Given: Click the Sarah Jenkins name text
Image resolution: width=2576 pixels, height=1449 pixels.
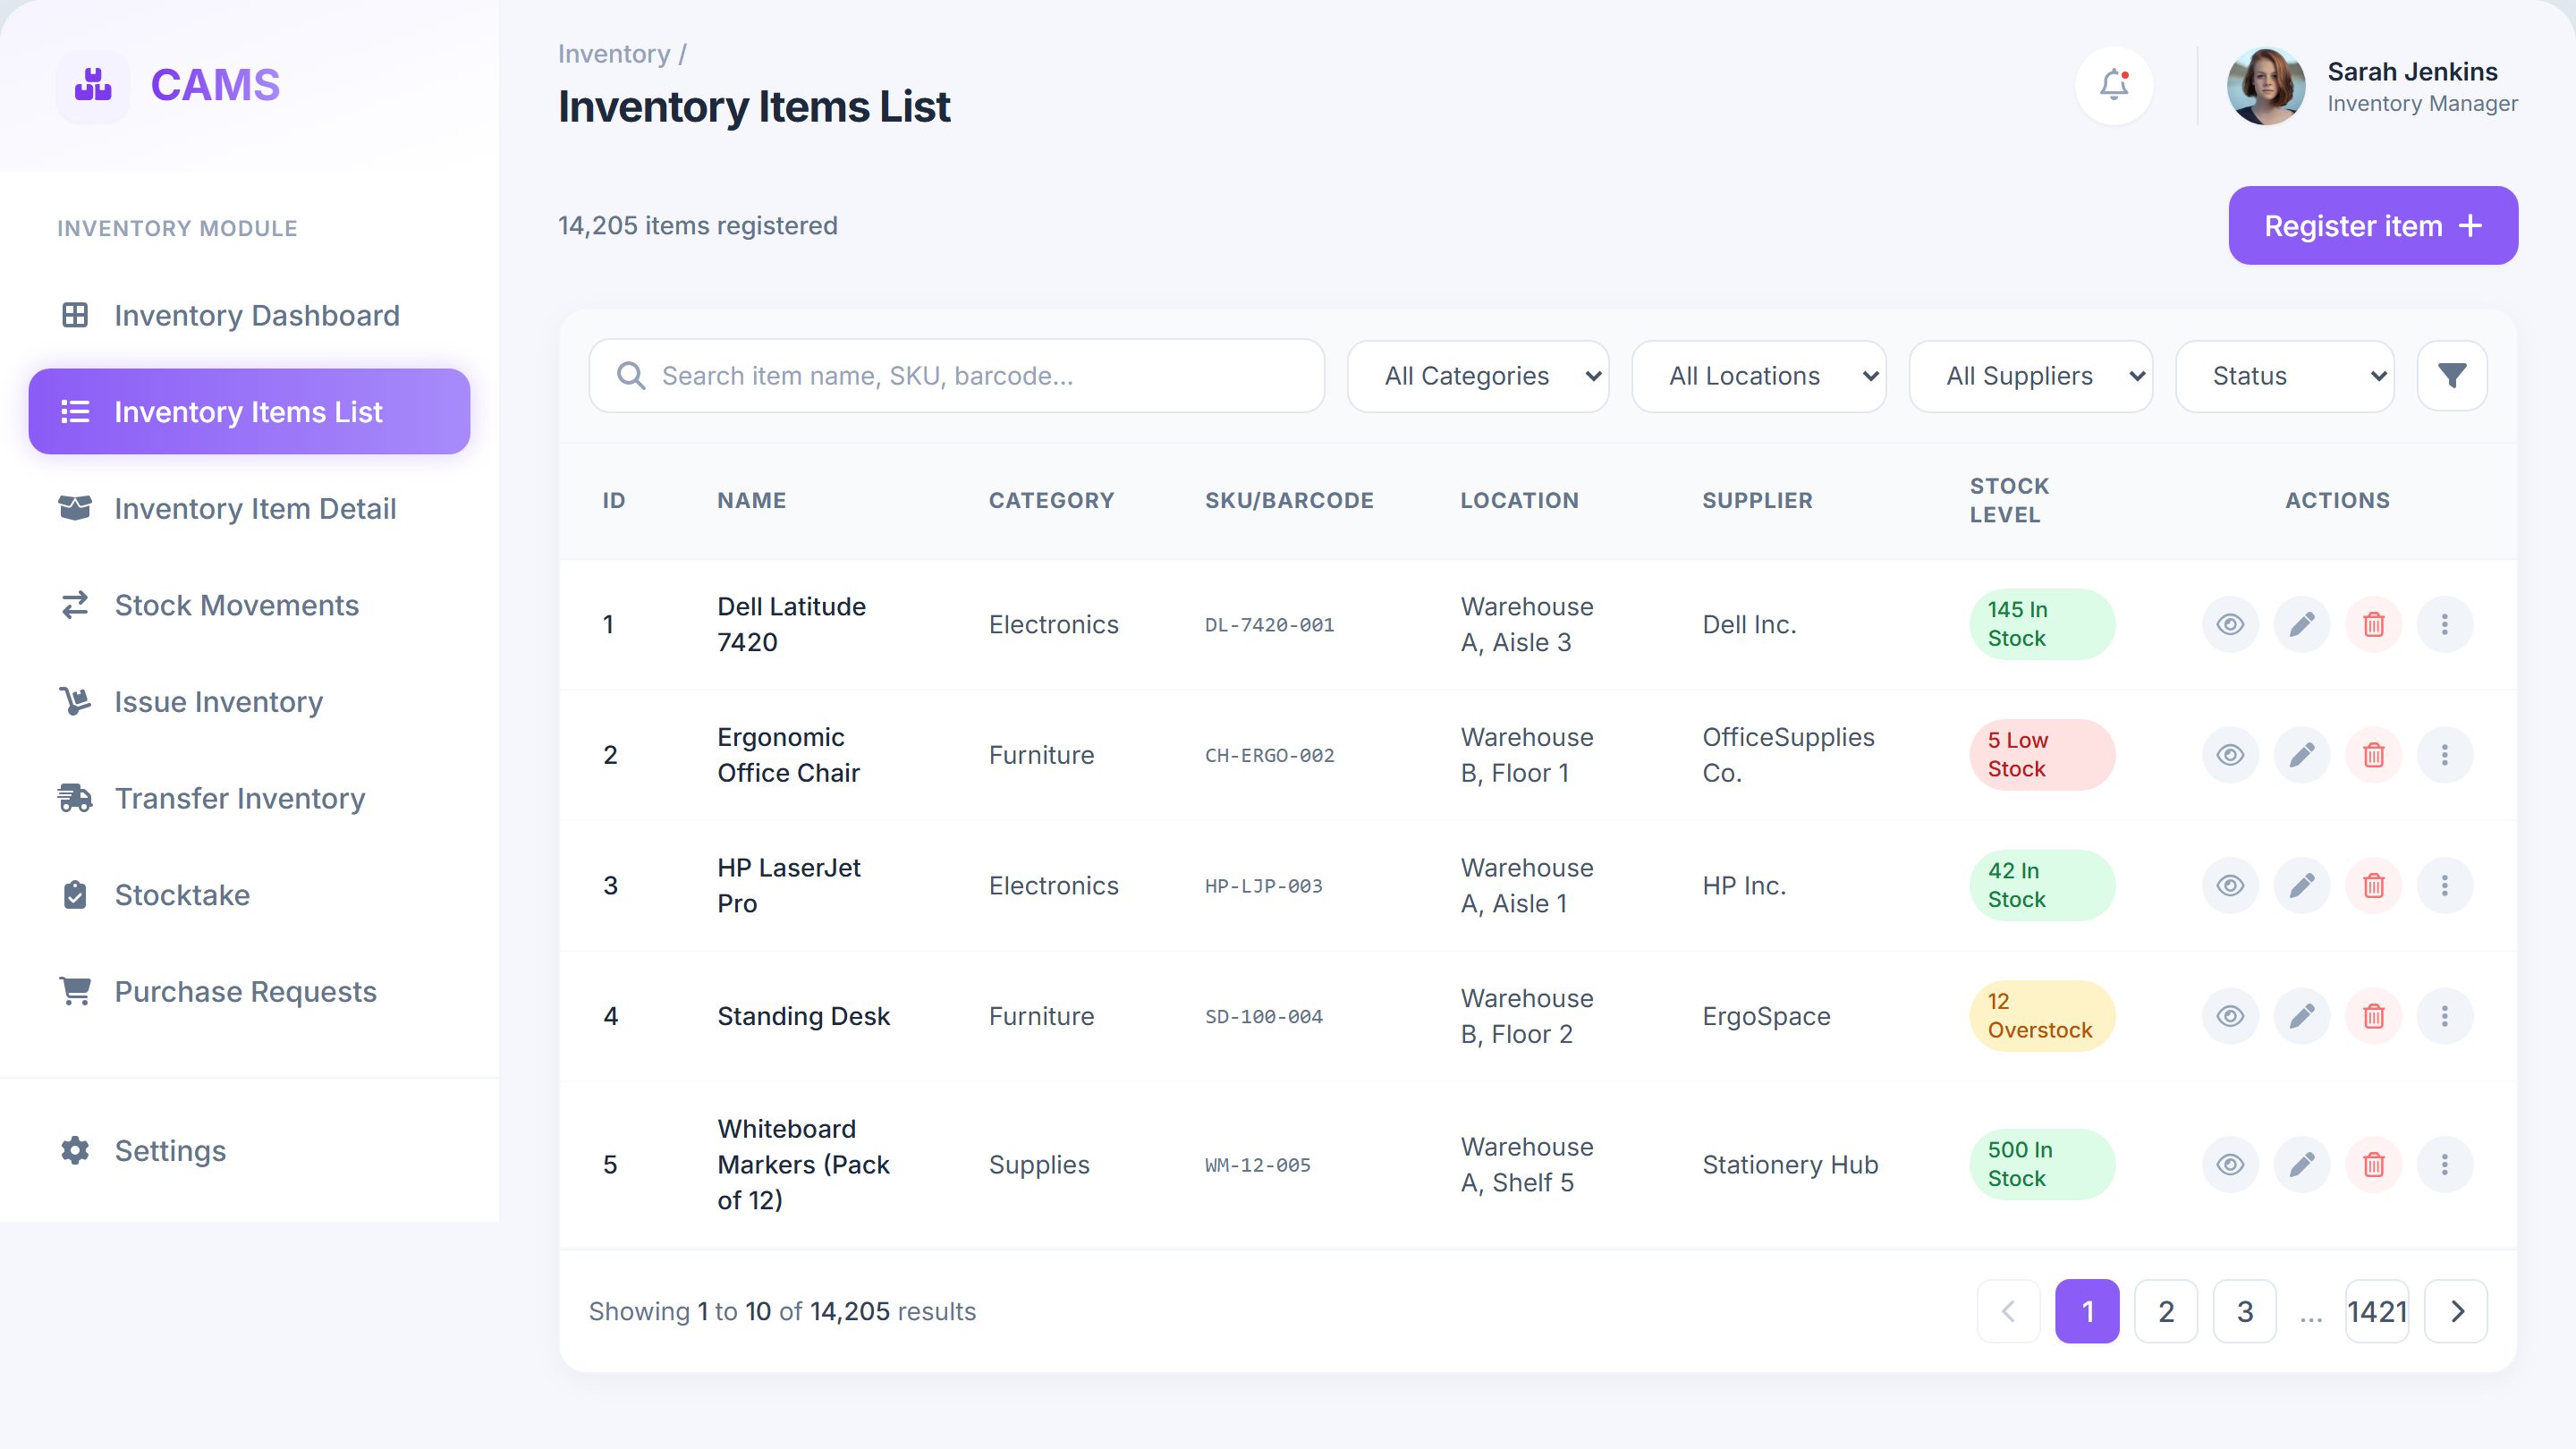Looking at the screenshot, I should click(2412, 72).
